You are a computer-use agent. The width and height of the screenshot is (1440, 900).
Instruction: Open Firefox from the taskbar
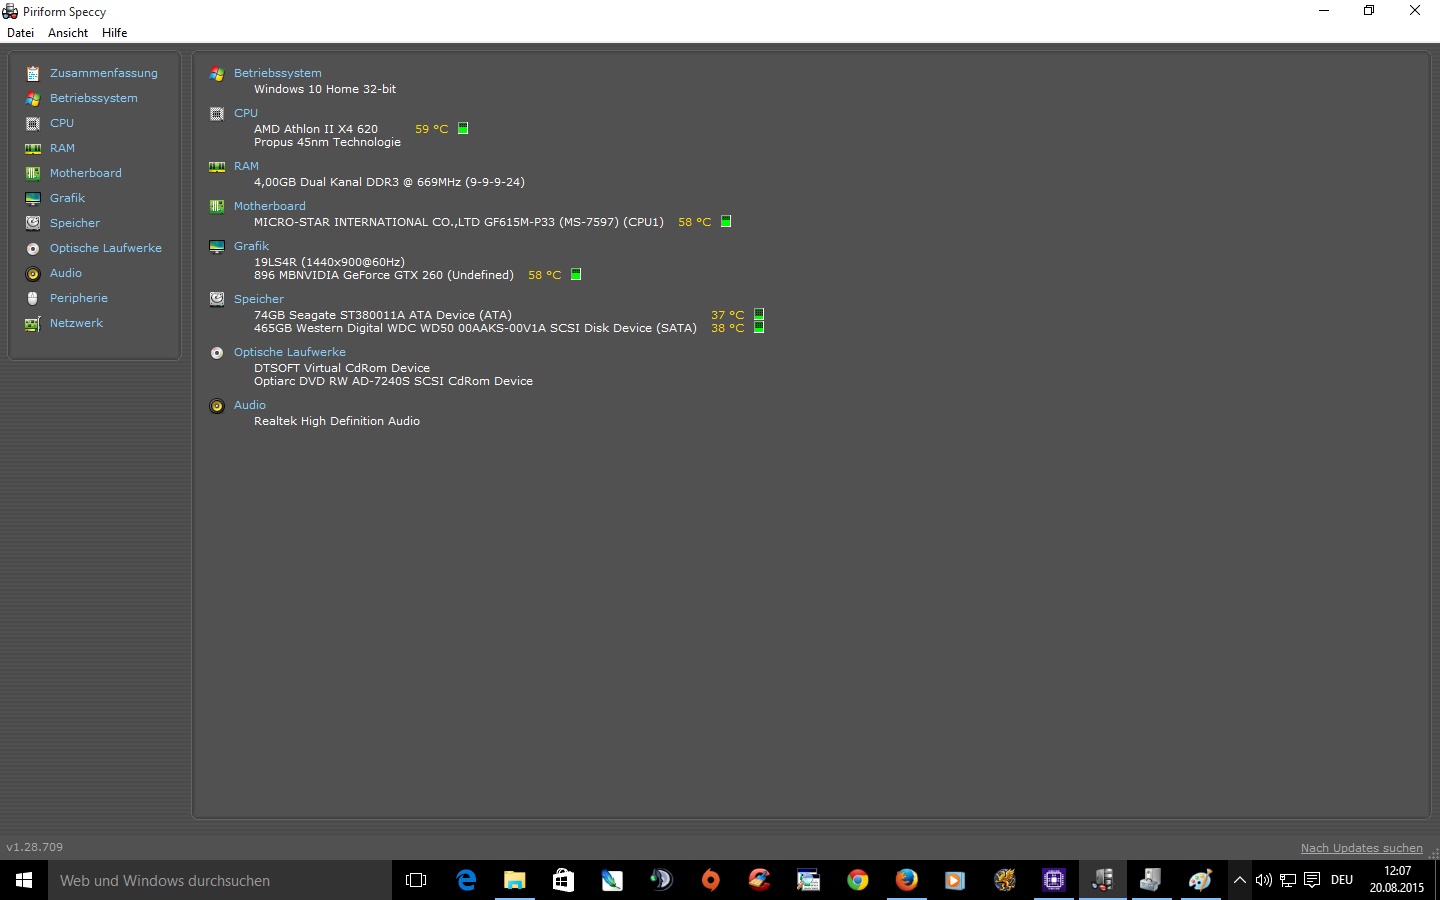point(906,880)
